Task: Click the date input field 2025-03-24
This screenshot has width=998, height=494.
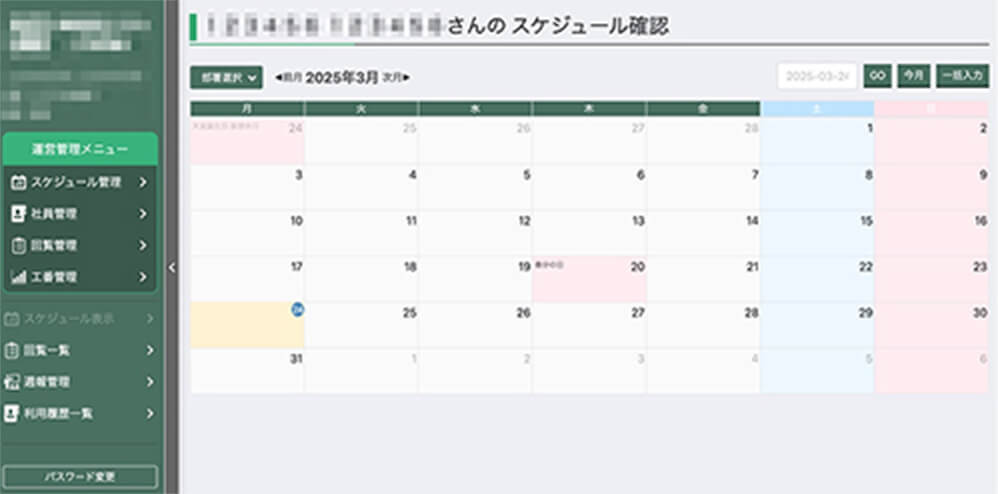Action: 817,76
